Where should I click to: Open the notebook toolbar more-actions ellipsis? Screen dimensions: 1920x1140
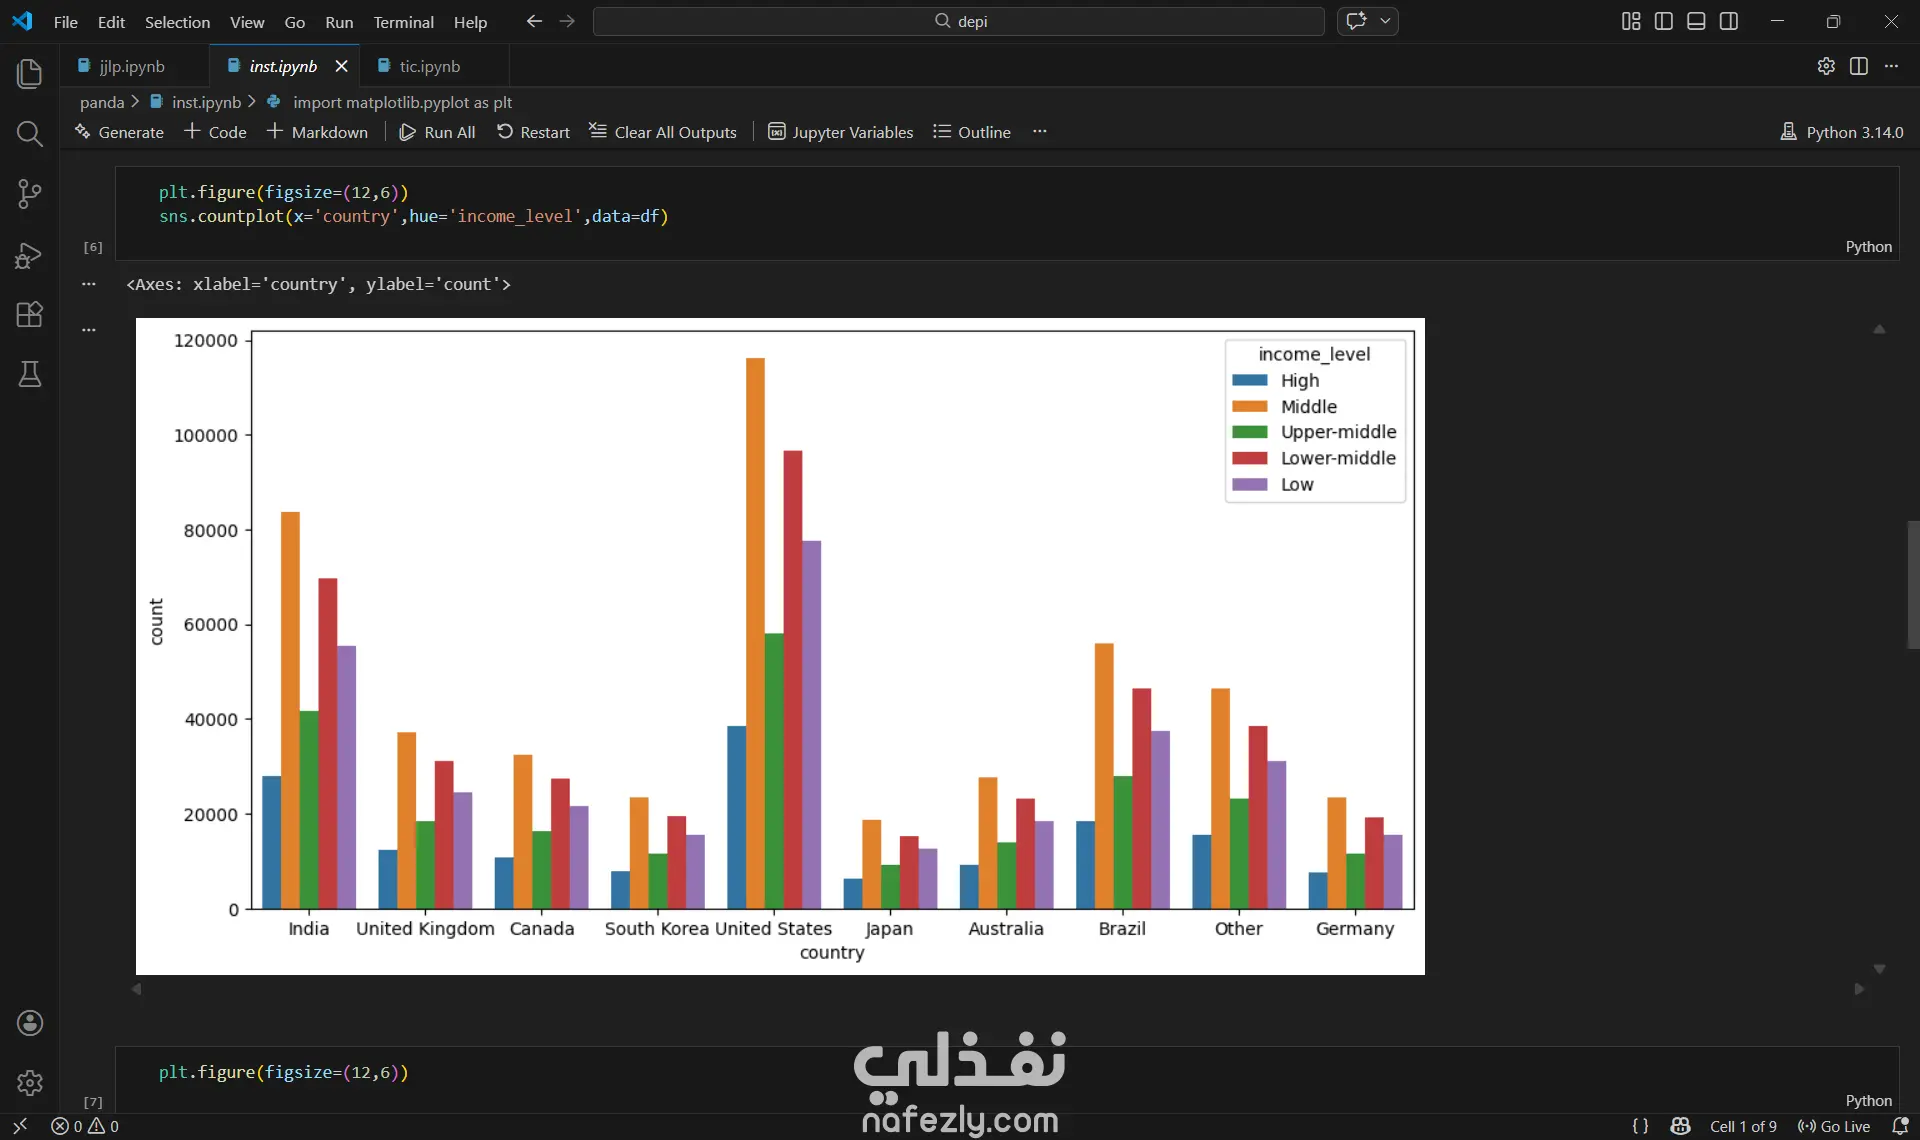click(x=1040, y=132)
